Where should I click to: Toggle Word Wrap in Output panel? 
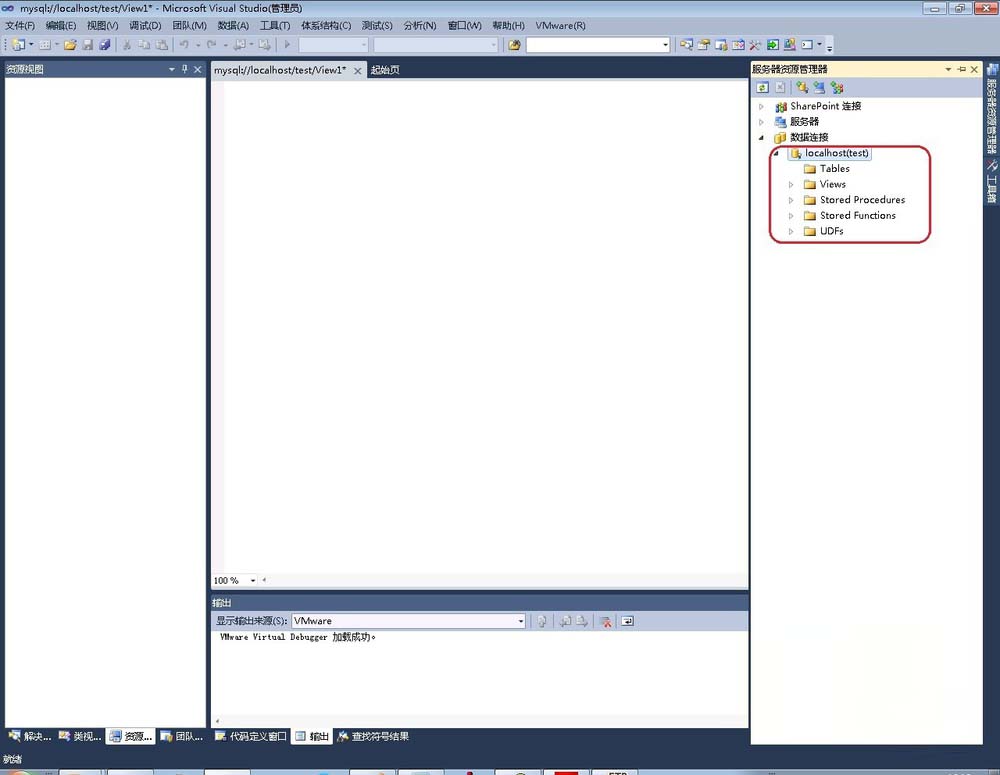click(x=627, y=621)
